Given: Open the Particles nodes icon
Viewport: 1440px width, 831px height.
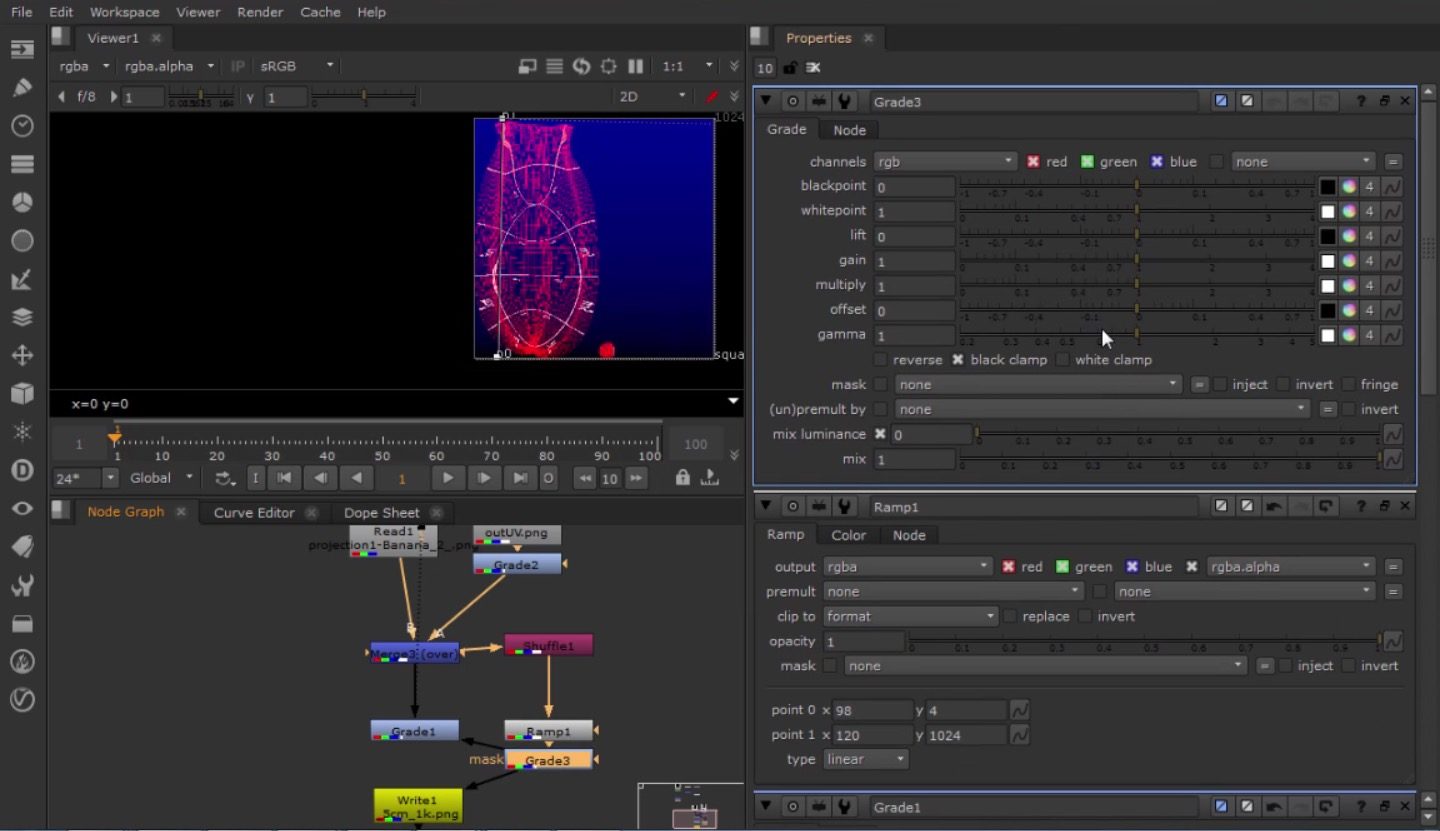Looking at the screenshot, I should (22, 431).
